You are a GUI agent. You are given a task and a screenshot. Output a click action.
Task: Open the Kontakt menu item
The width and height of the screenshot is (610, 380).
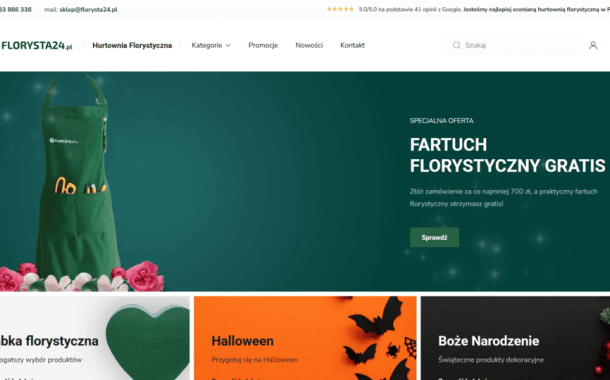(352, 46)
